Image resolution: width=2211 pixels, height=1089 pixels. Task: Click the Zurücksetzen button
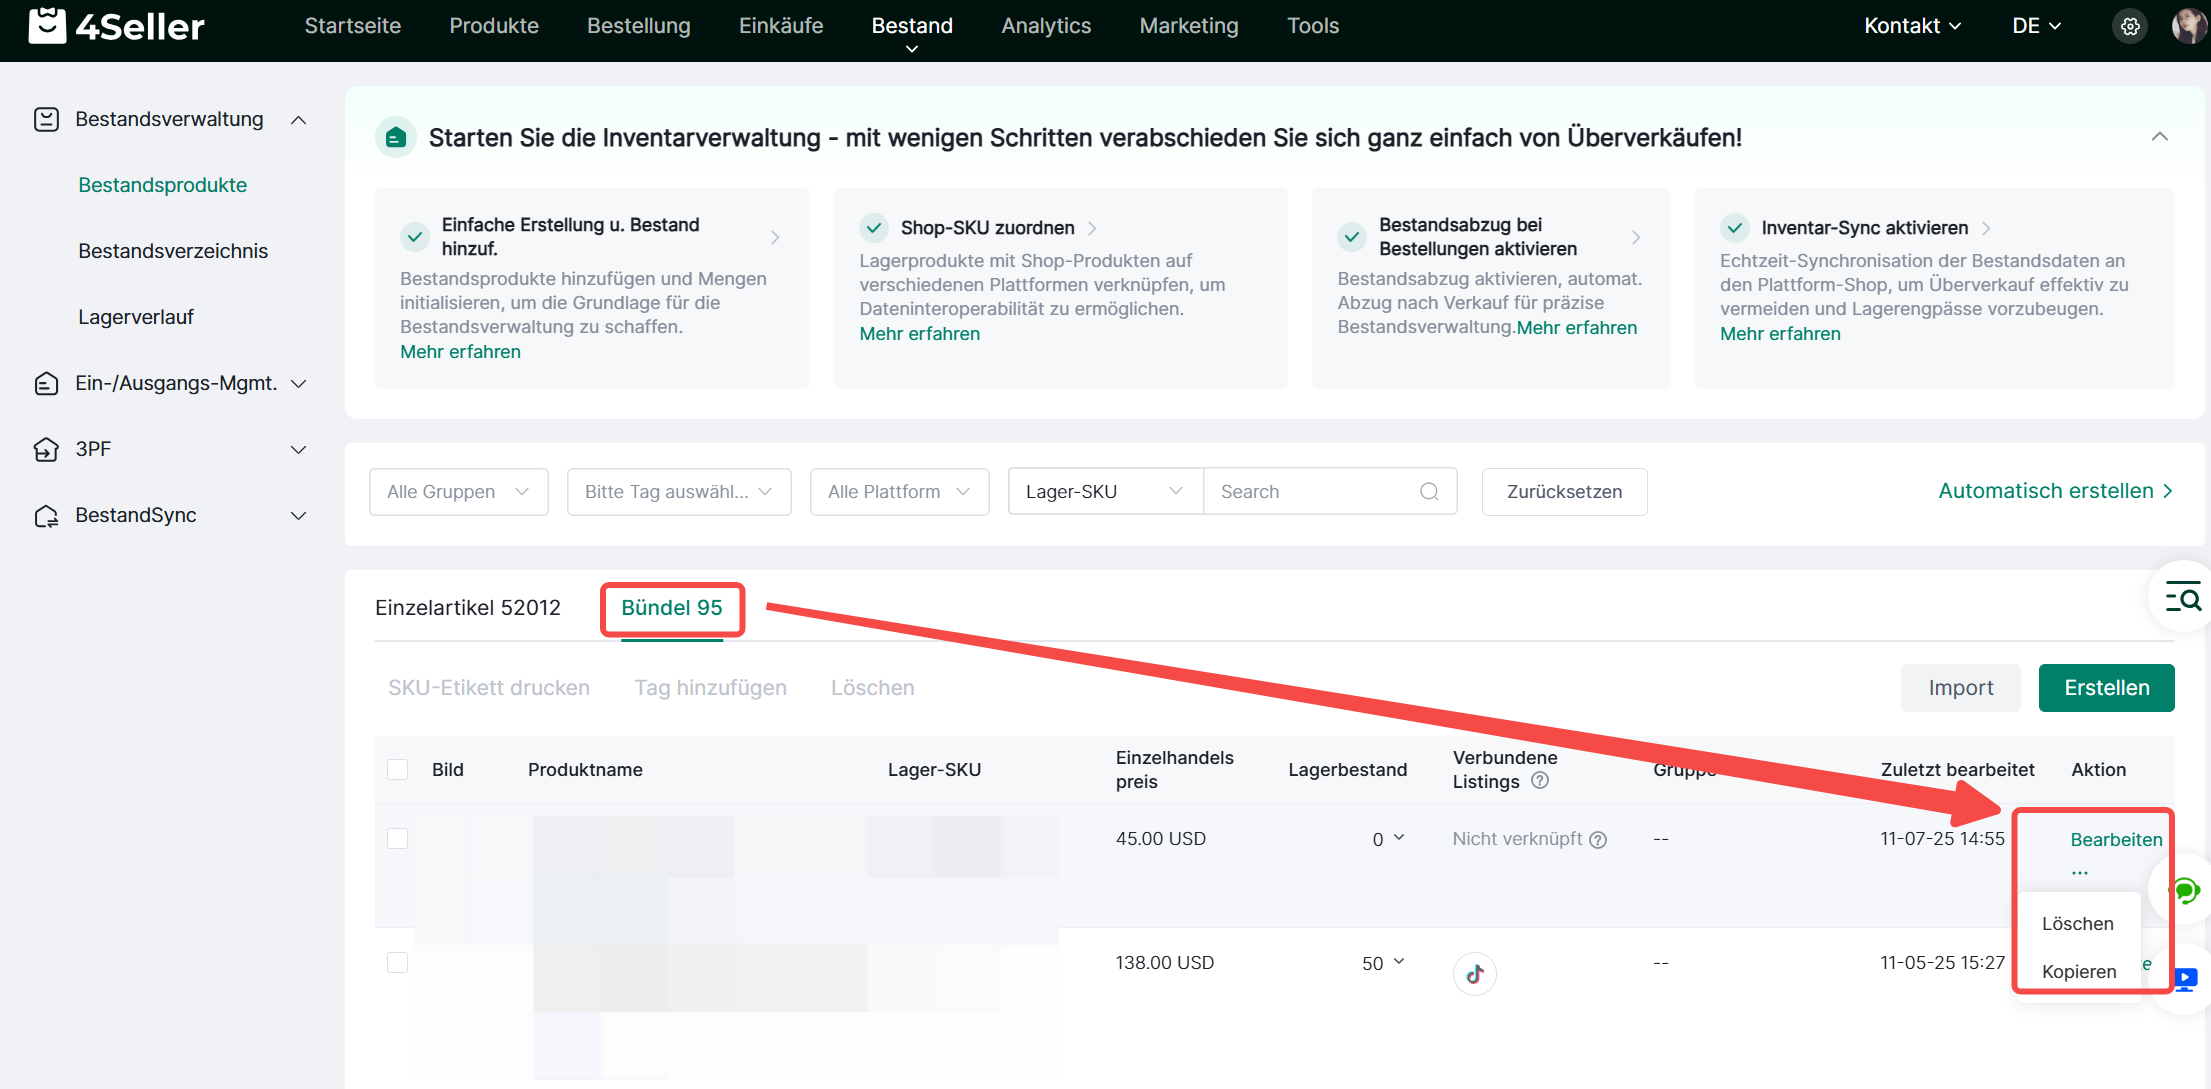1564,492
